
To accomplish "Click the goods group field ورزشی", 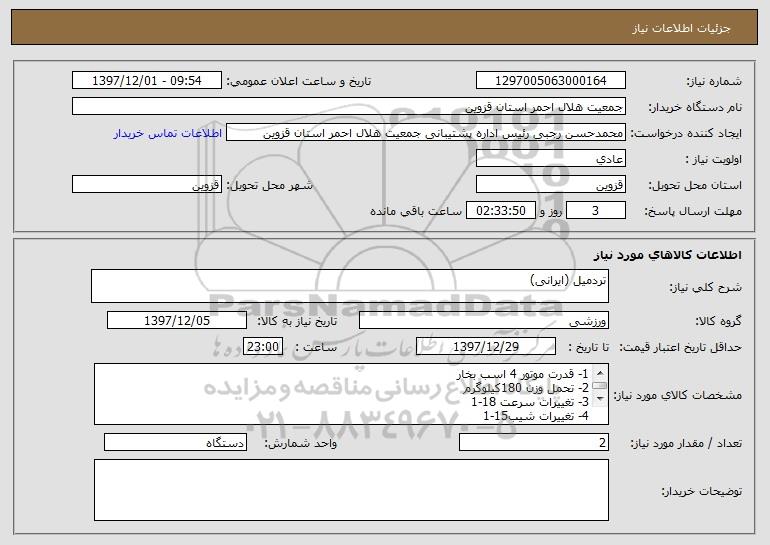I will 484,321.
